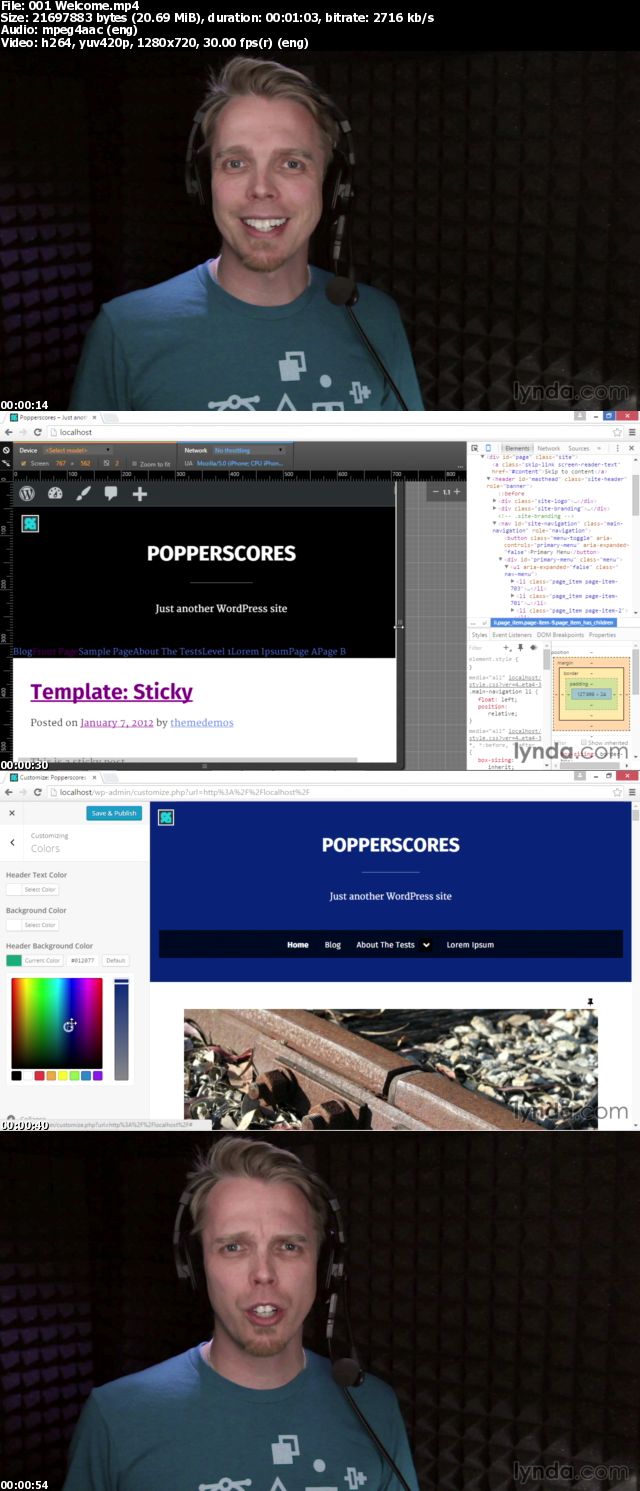Image resolution: width=640 pixels, height=1491 pixels.
Task: Pick the black palette swatch
Action: pos(17,1075)
